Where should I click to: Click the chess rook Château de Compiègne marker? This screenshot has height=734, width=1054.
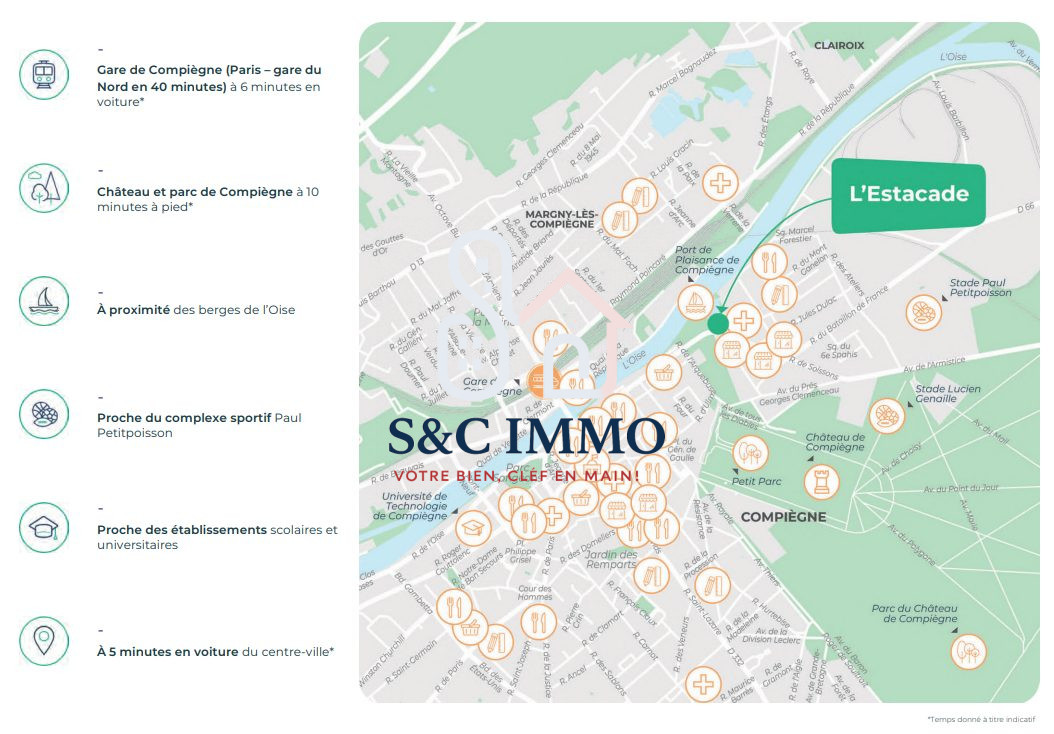click(x=822, y=482)
